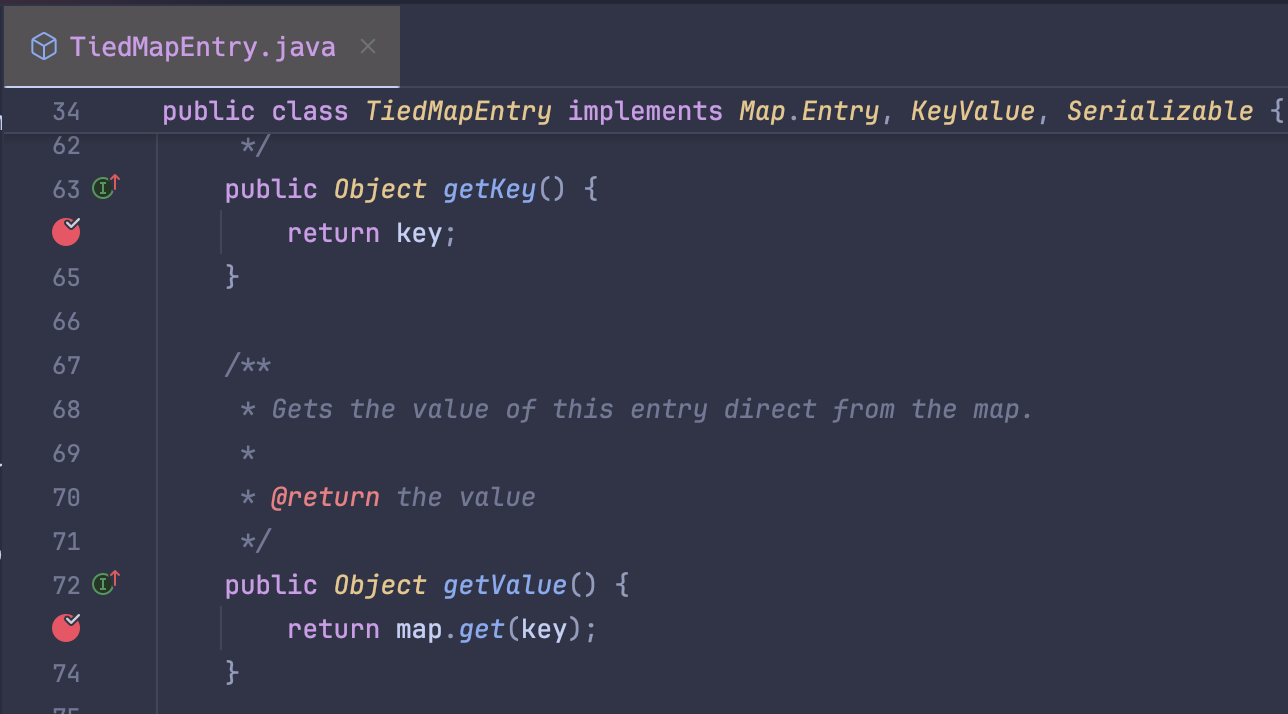Click the red mutation-coverage icon beside getValue's return
The image size is (1288, 714).
tap(65, 628)
